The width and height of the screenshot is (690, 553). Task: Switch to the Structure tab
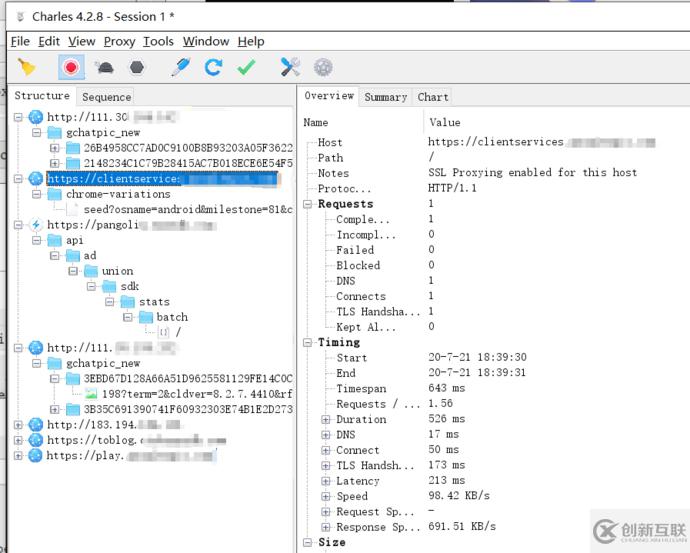pos(42,96)
